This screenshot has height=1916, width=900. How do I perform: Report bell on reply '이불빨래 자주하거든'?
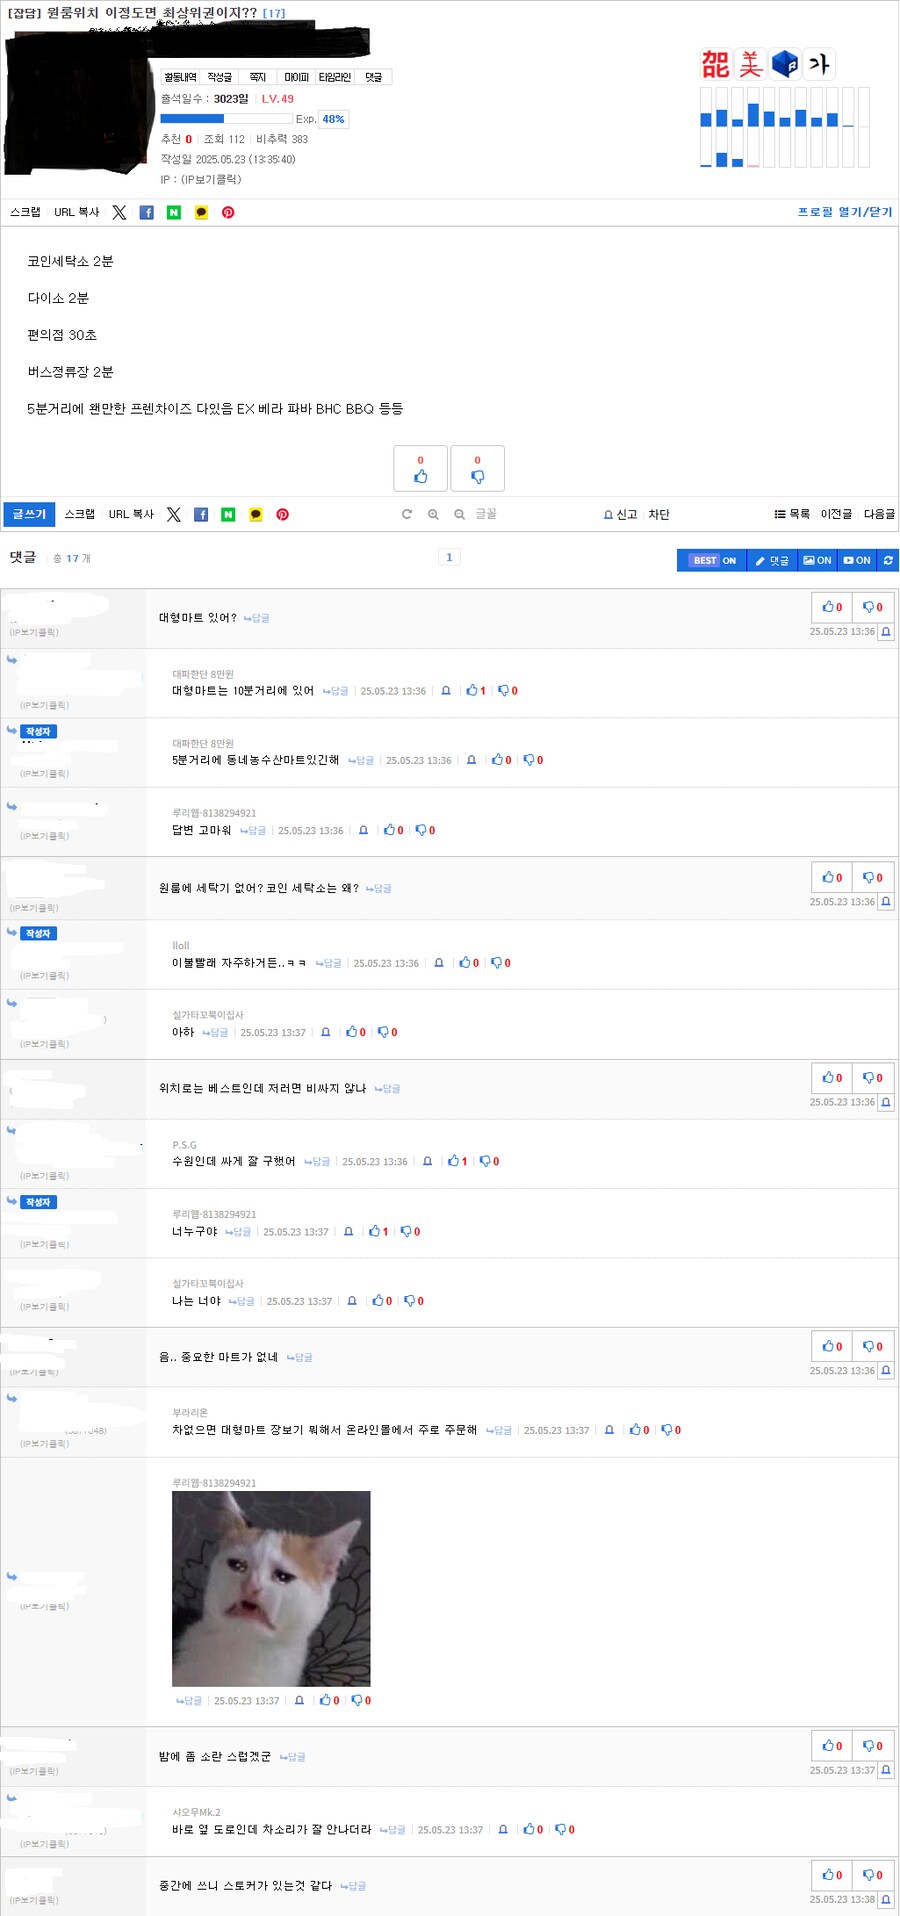(439, 963)
